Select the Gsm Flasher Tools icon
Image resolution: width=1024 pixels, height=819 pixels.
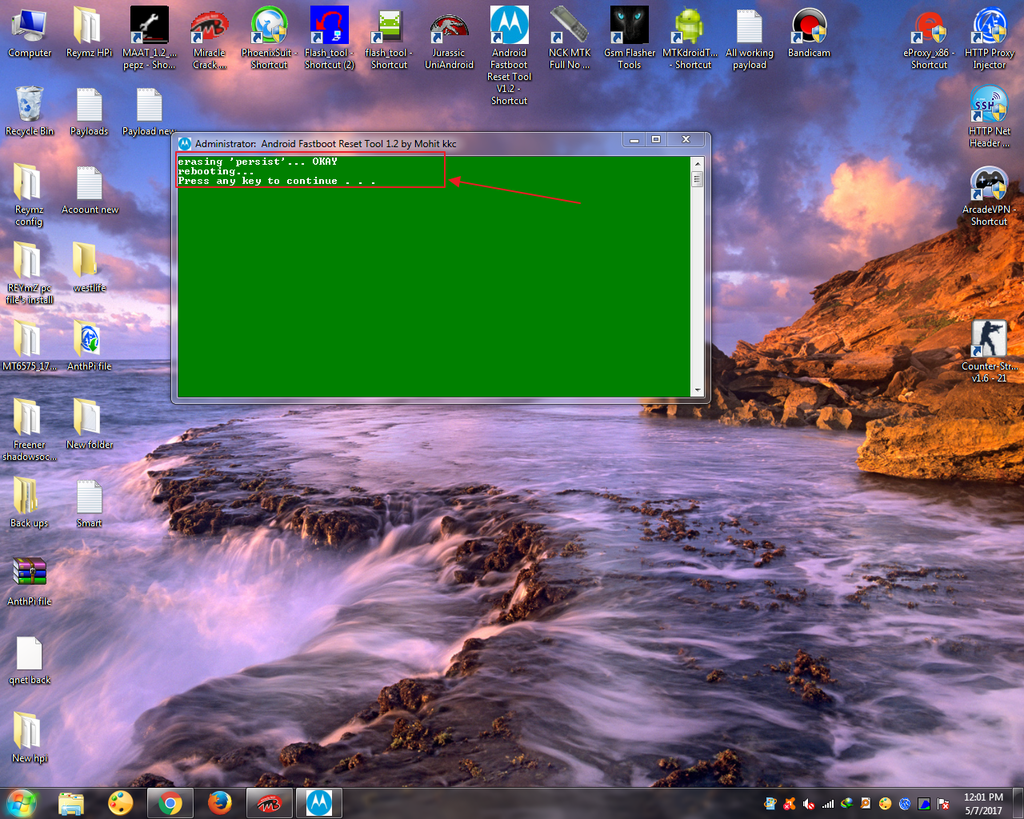[629, 26]
